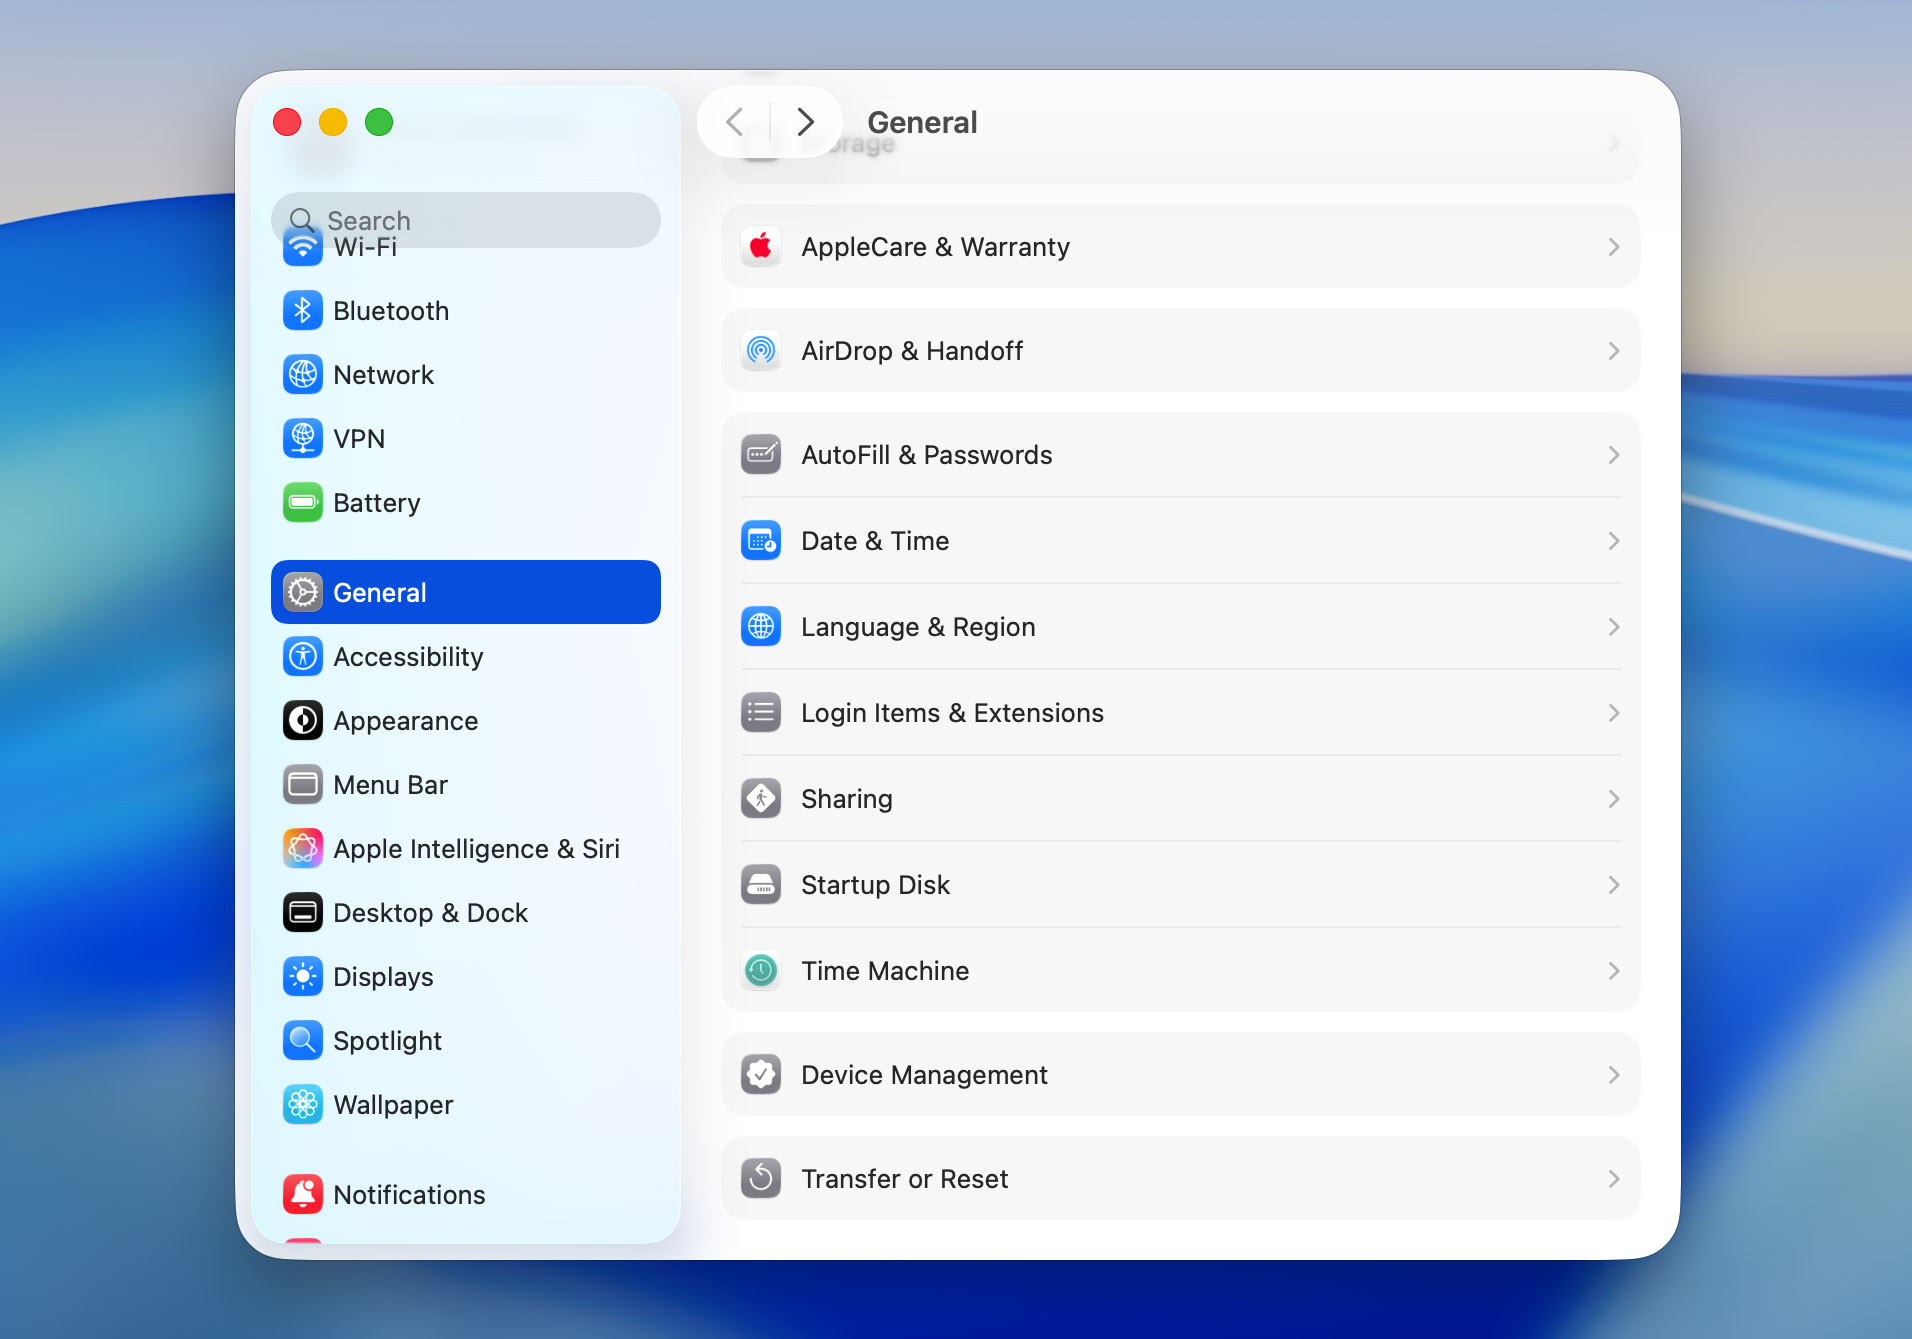
Task: Click the Apple Intelligence & Siri icon
Action: (303, 849)
